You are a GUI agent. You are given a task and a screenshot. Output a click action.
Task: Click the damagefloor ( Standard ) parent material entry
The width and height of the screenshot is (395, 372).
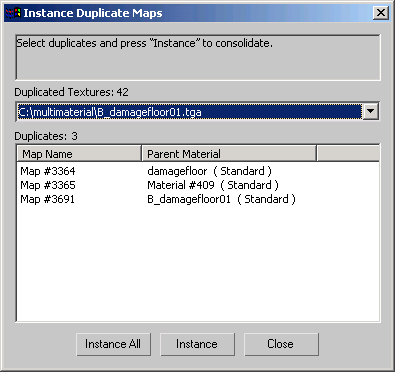[x=209, y=171]
